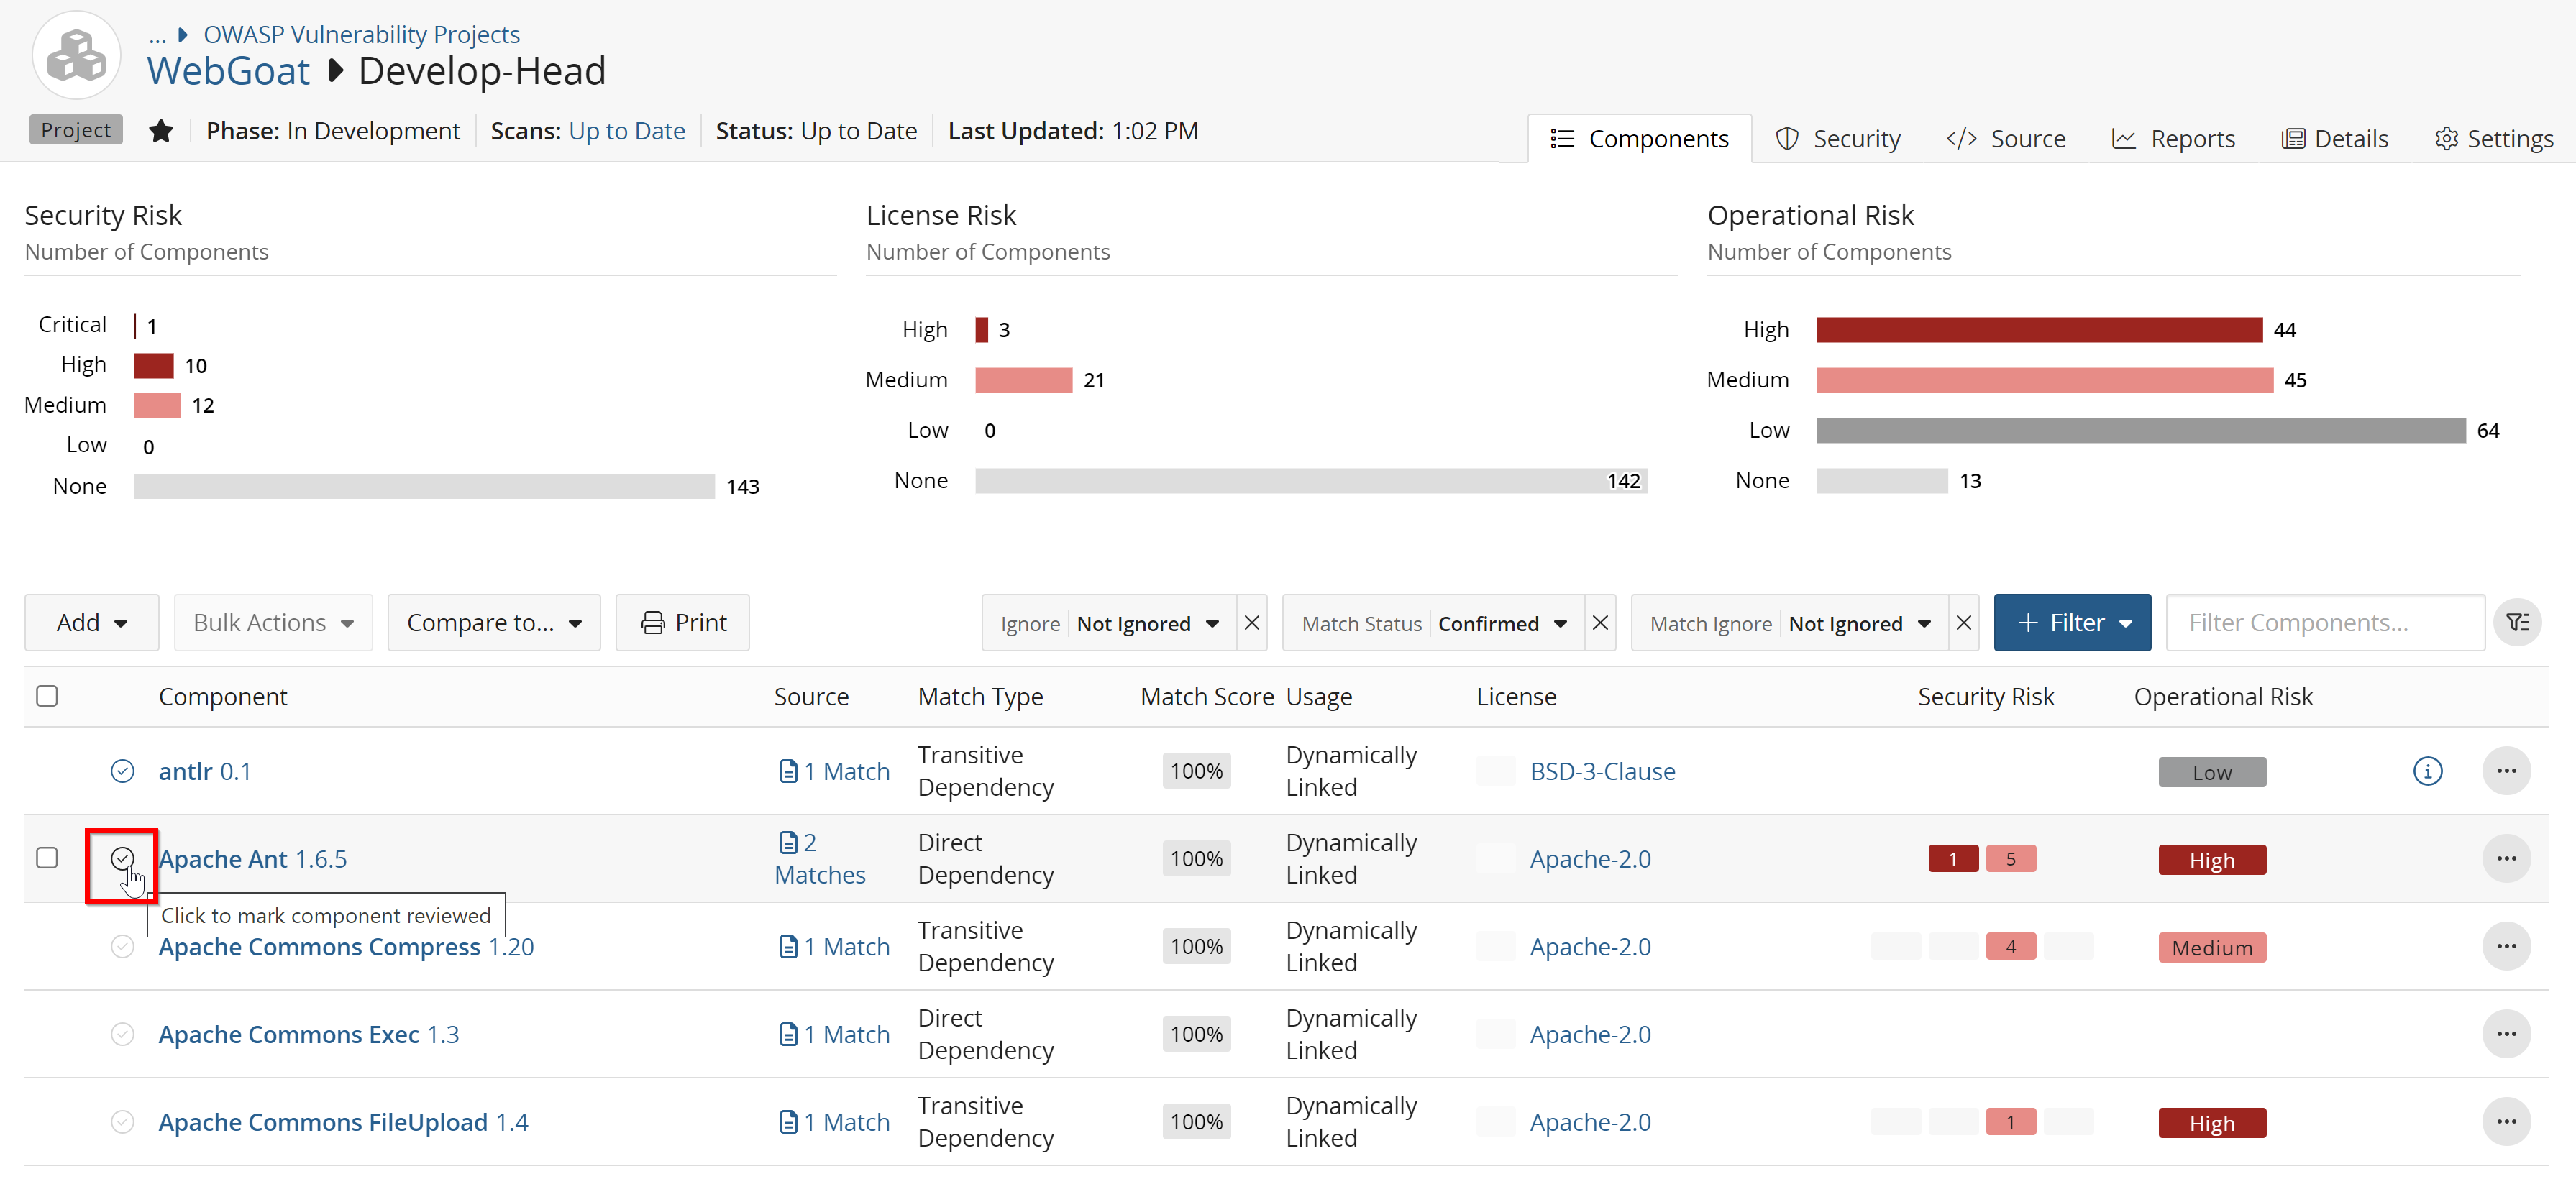Mark antlr component as reviewed
Screen dimensions: 2576x1179
pyautogui.click(x=122, y=771)
